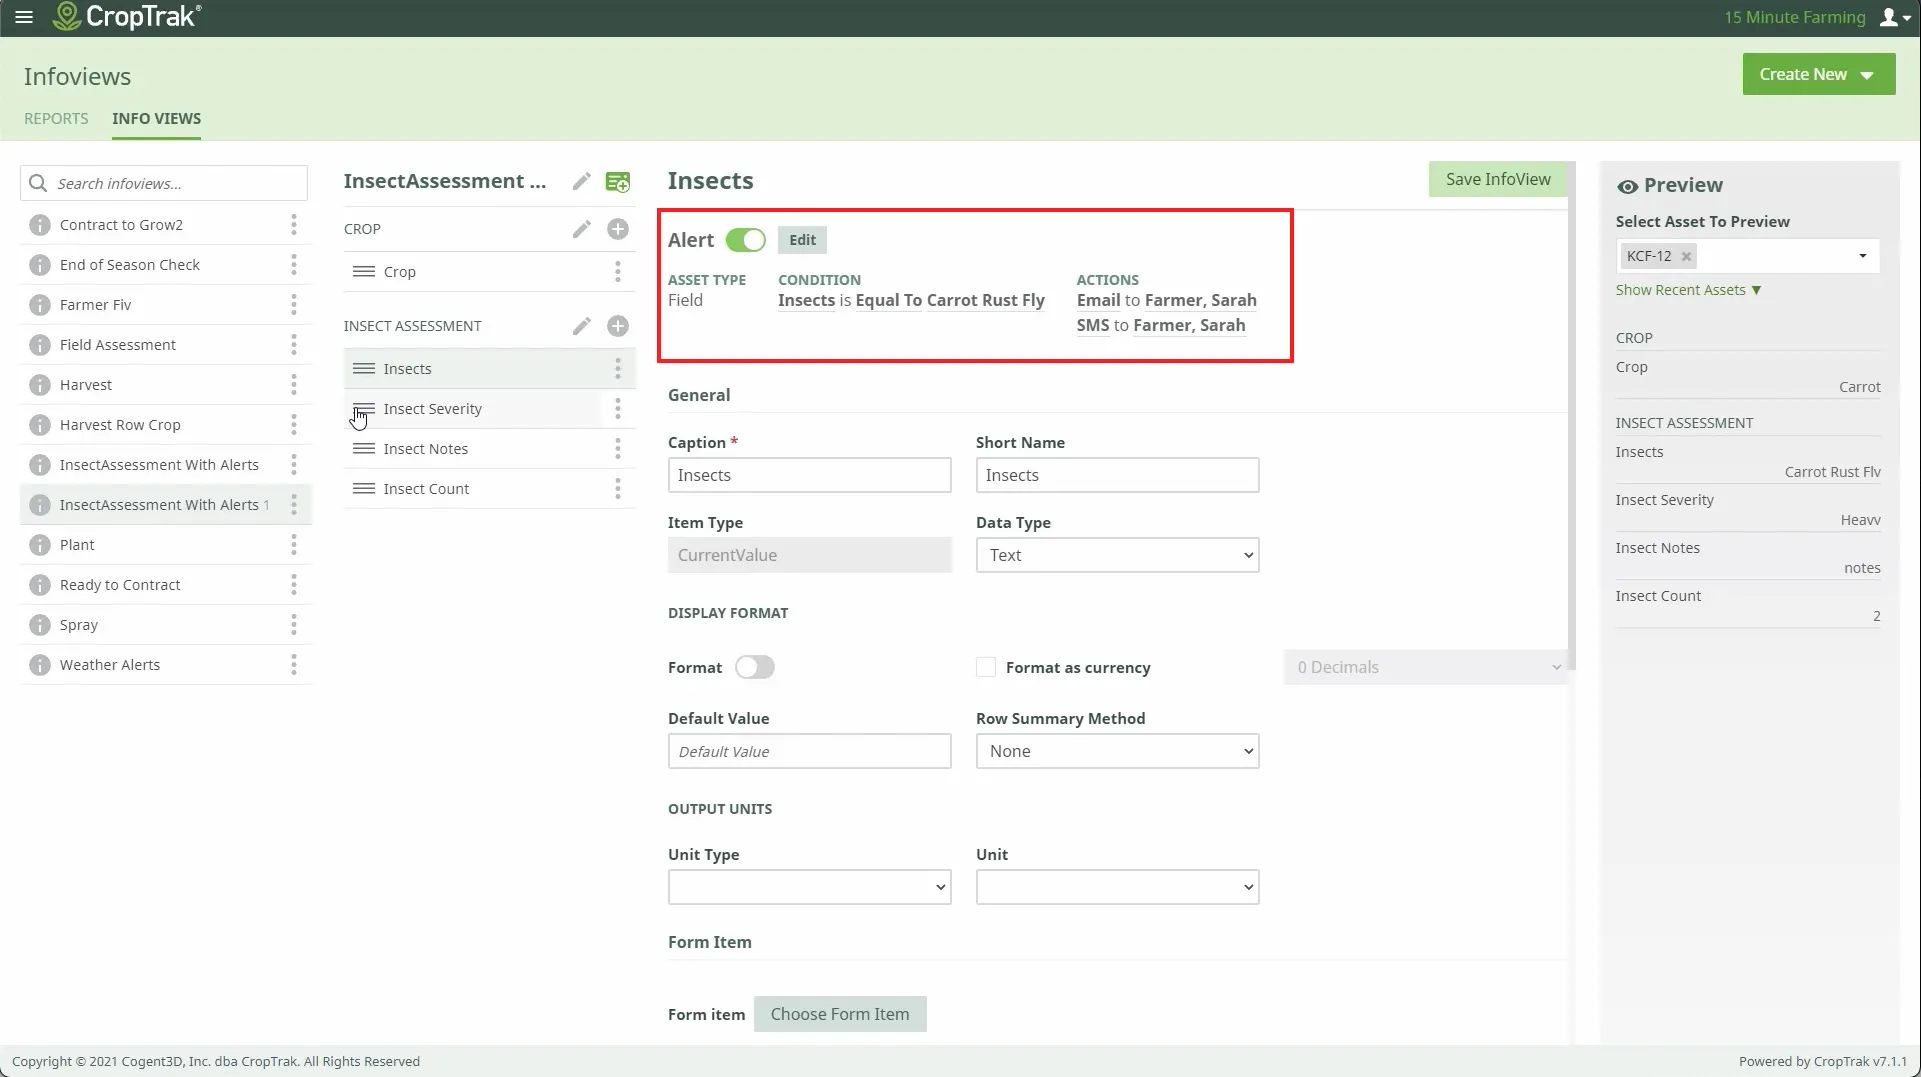Open three-dot menu for Insects item
Image resolution: width=1921 pixels, height=1077 pixels.
click(618, 369)
